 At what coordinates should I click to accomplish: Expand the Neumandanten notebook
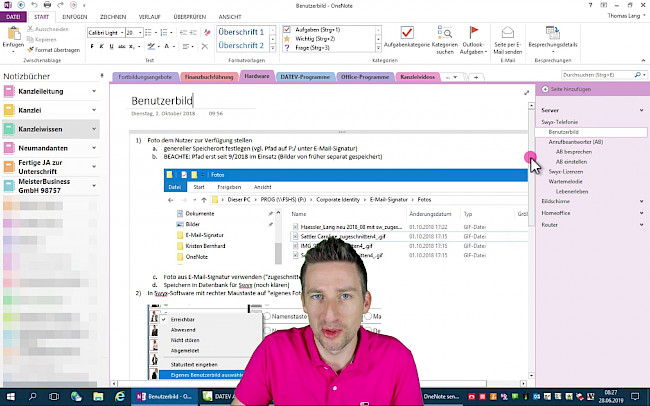point(92,147)
